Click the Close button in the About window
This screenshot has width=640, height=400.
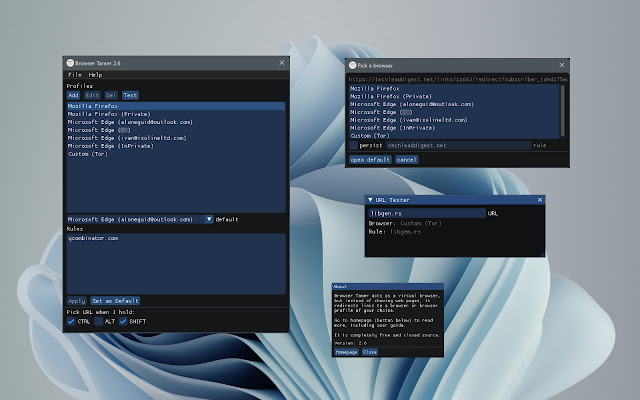[x=370, y=352]
